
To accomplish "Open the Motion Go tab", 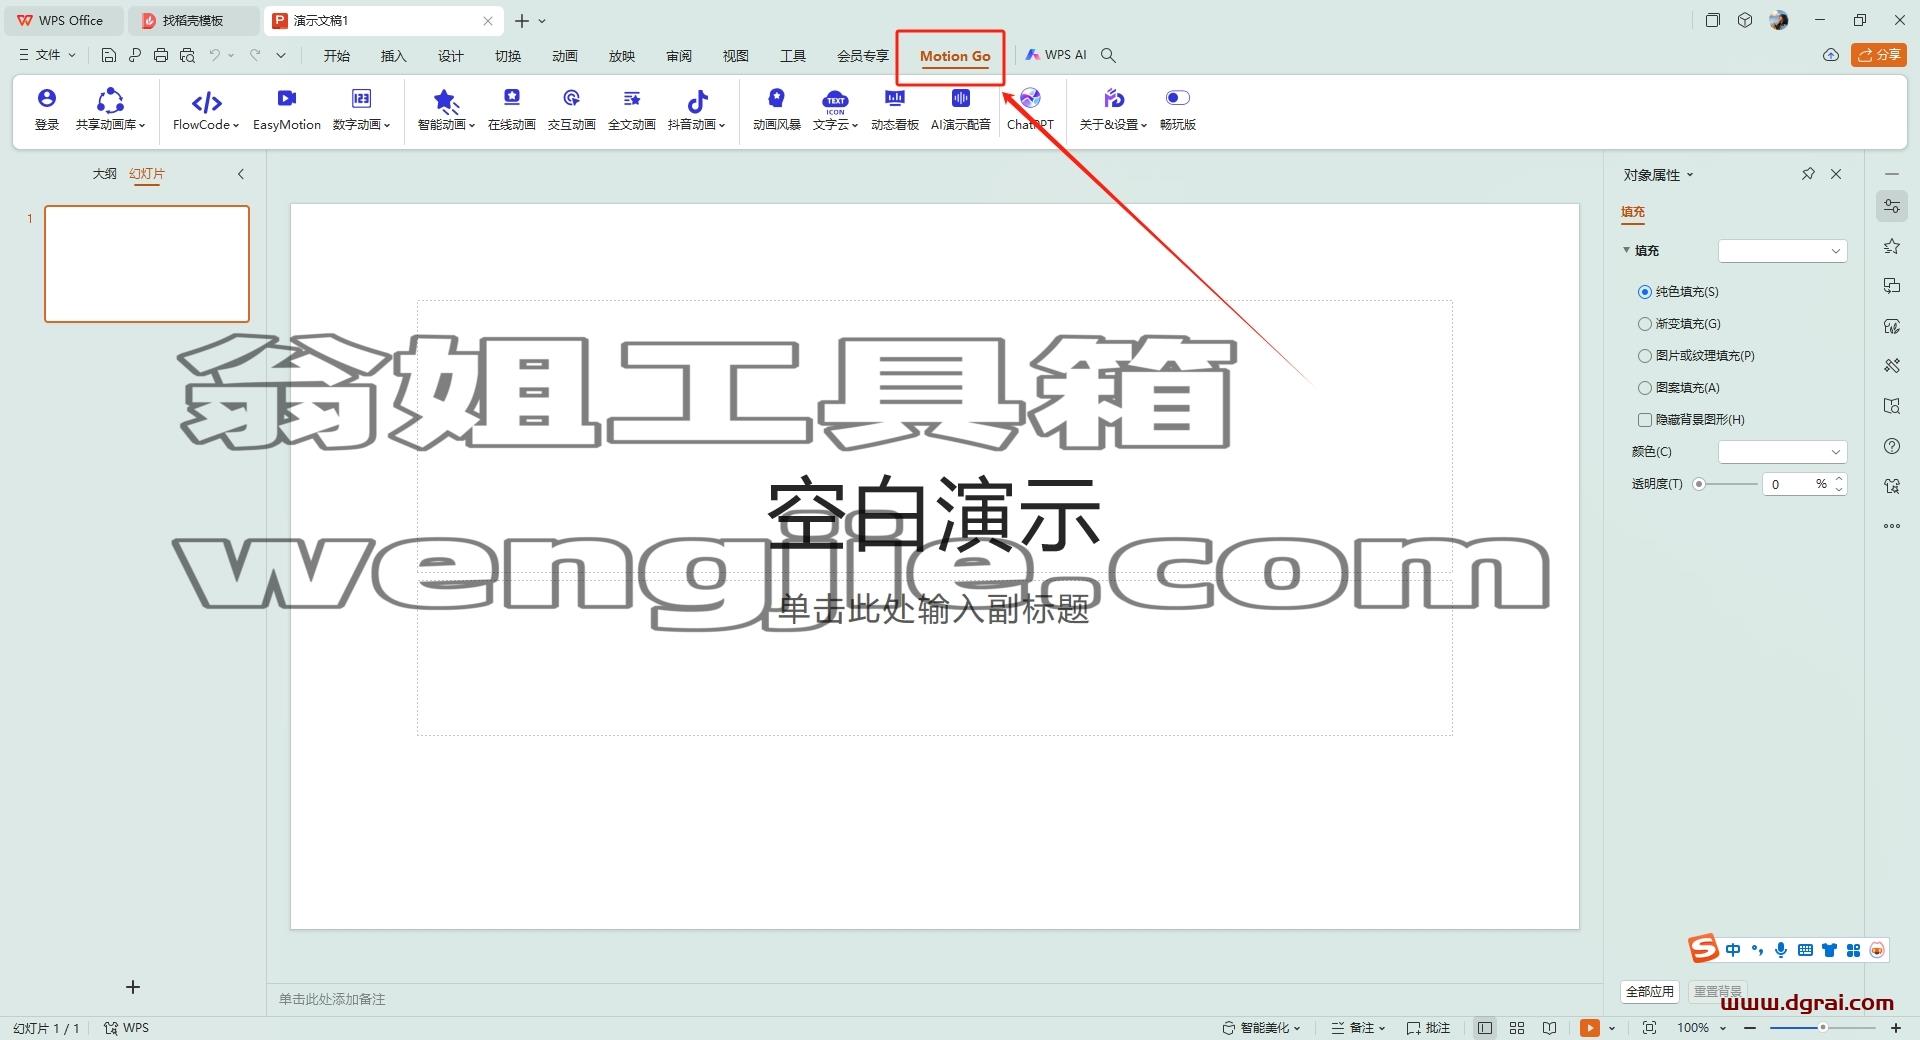I will click(955, 56).
